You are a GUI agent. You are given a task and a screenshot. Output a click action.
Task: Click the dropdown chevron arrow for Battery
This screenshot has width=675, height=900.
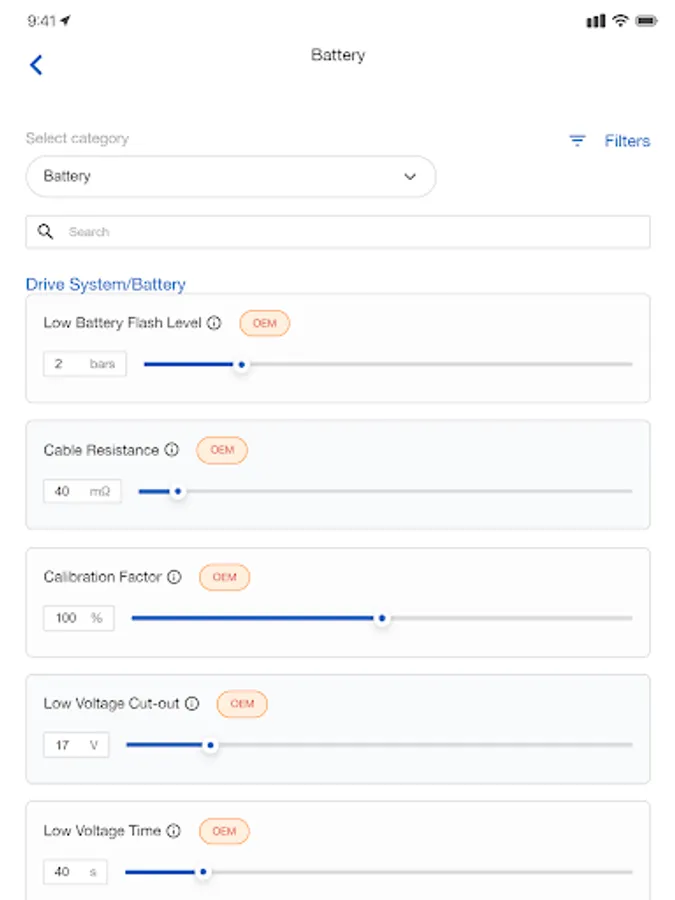coord(410,176)
